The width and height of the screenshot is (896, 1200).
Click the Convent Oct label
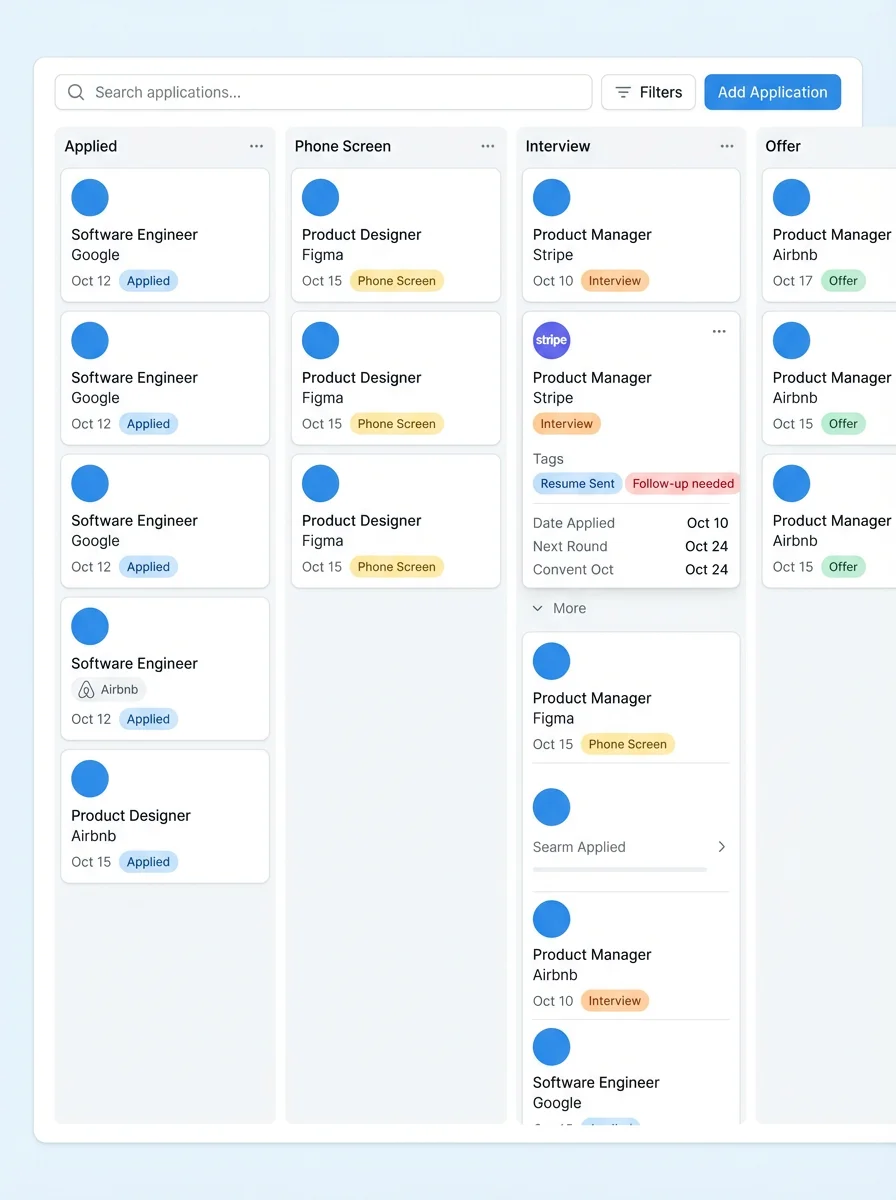click(x=573, y=569)
